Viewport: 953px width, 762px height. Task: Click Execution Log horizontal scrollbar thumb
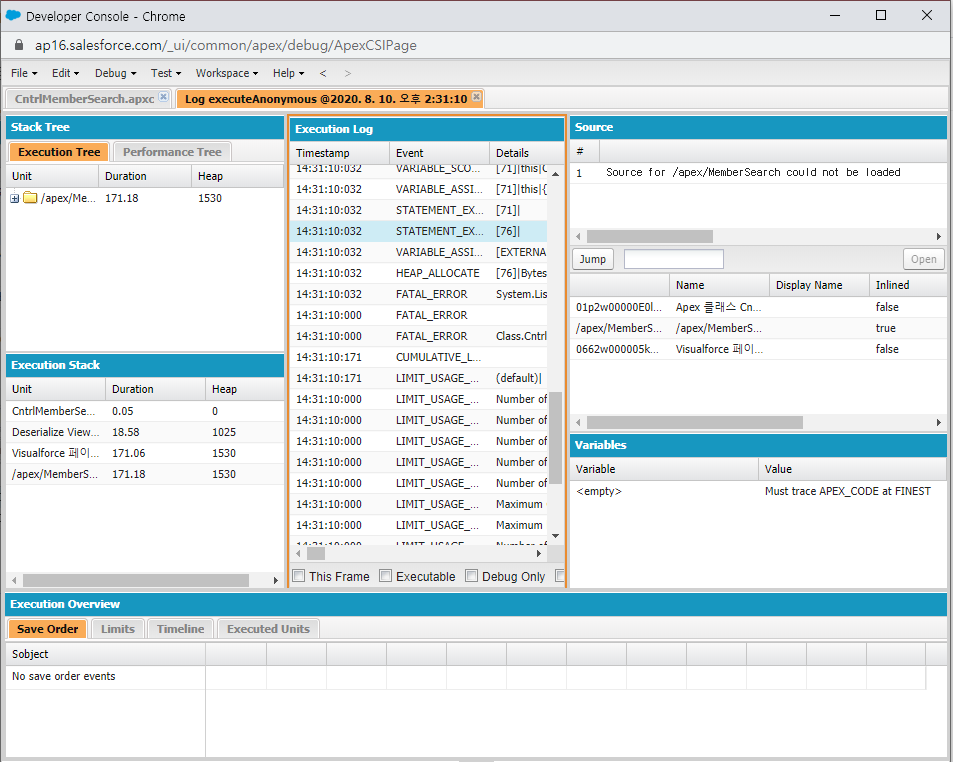coord(315,554)
